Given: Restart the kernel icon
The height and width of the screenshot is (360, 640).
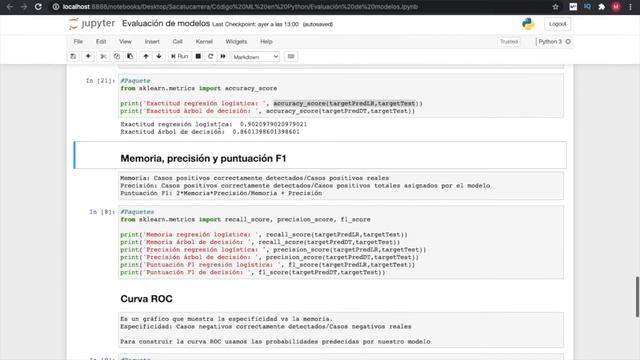Looking at the screenshot, I should click(x=211, y=56).
